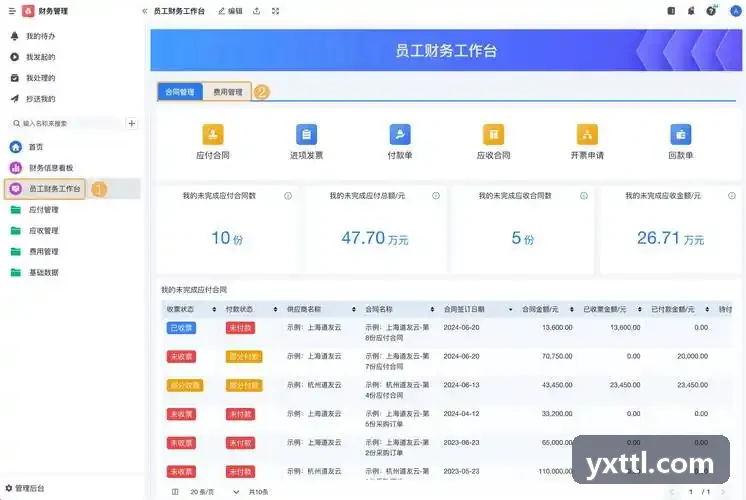
Task: Click the 47.70 万元 statistic value
Action: point(375,238)
